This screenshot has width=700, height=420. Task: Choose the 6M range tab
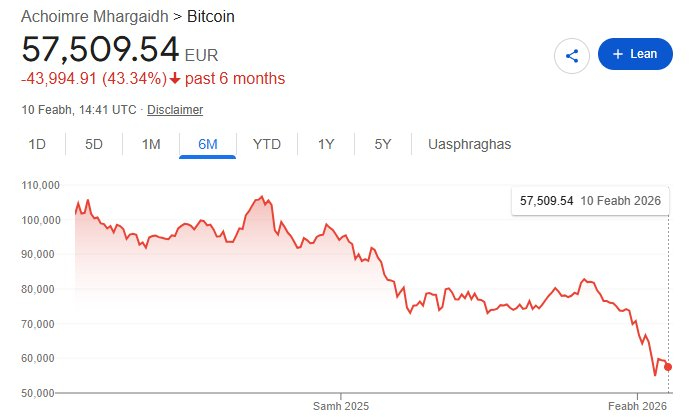[x=208, y=144]
